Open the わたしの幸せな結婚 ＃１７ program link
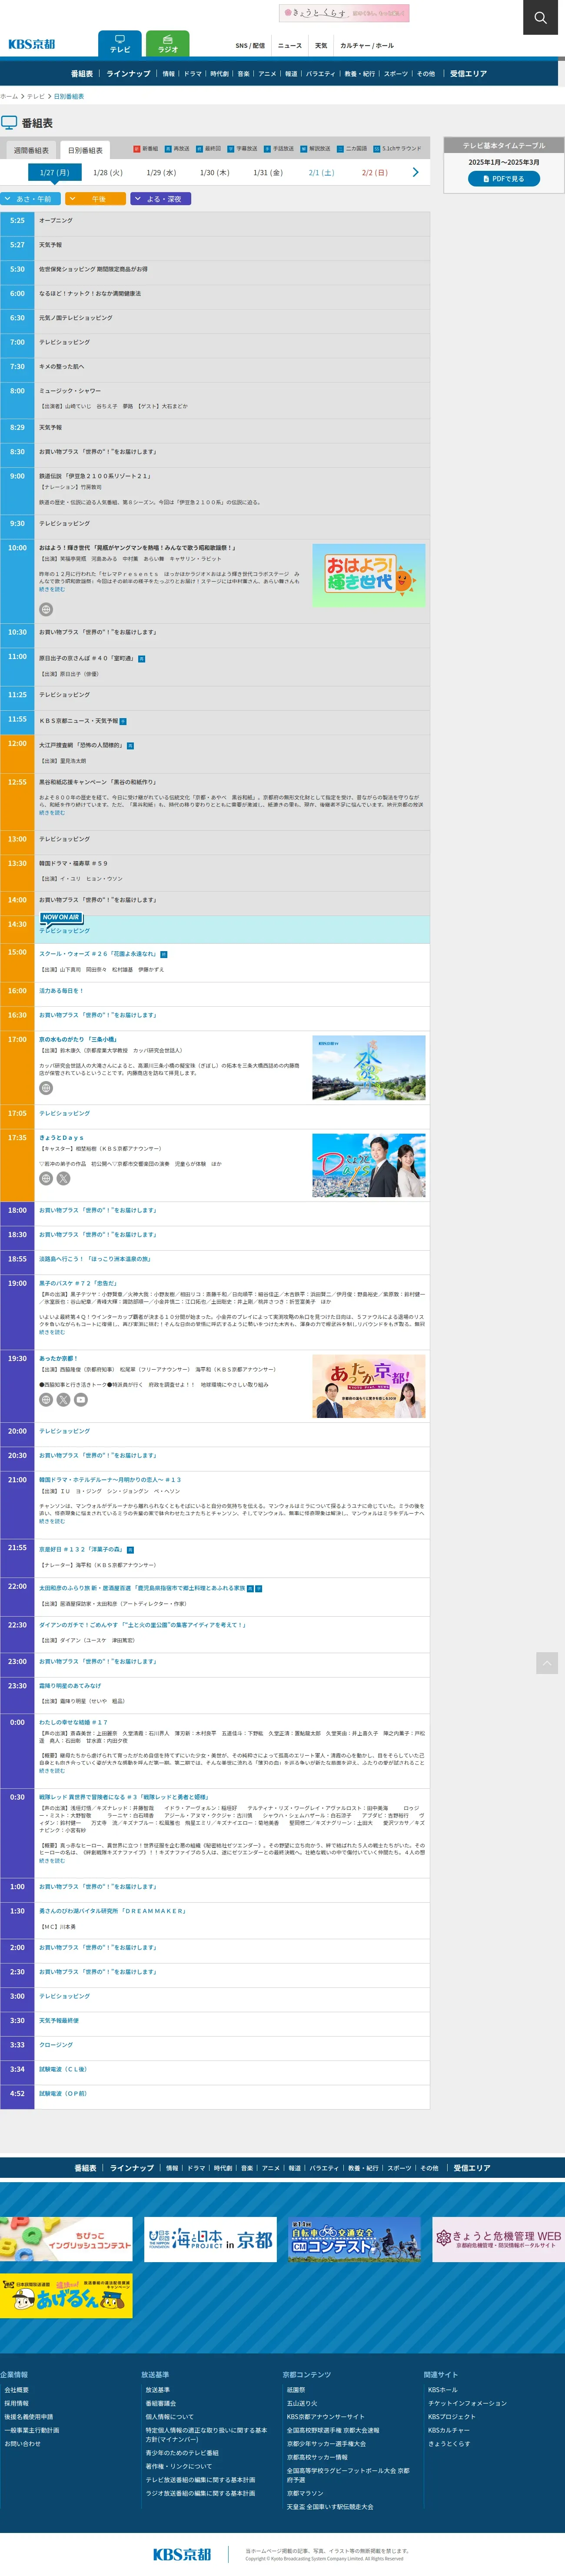Viewport: 565px width, 2576px height. coord(73,1722)
